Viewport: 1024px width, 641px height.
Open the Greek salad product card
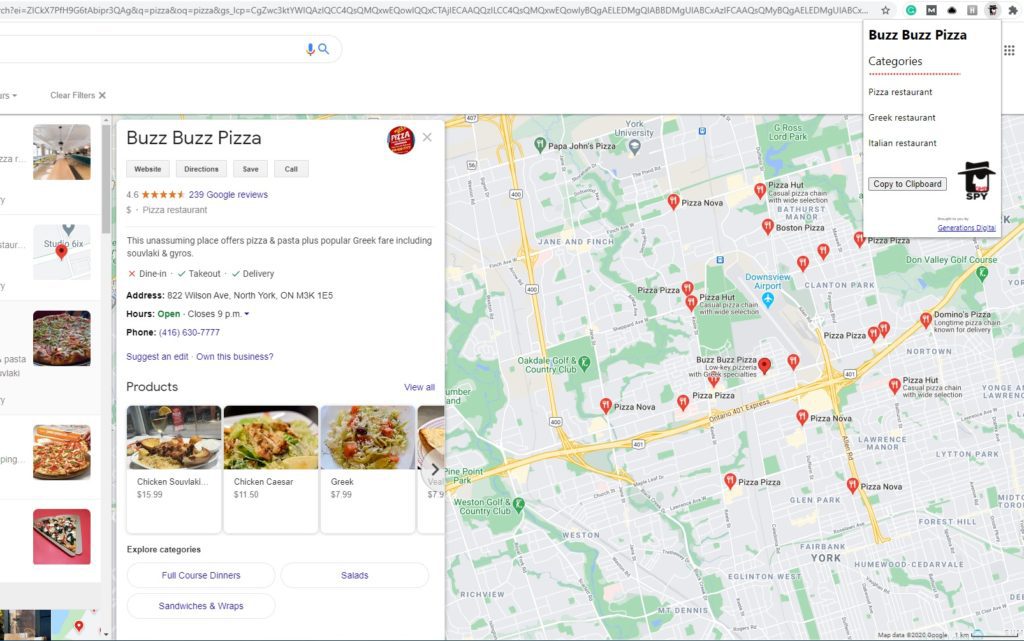click(368, 469)
